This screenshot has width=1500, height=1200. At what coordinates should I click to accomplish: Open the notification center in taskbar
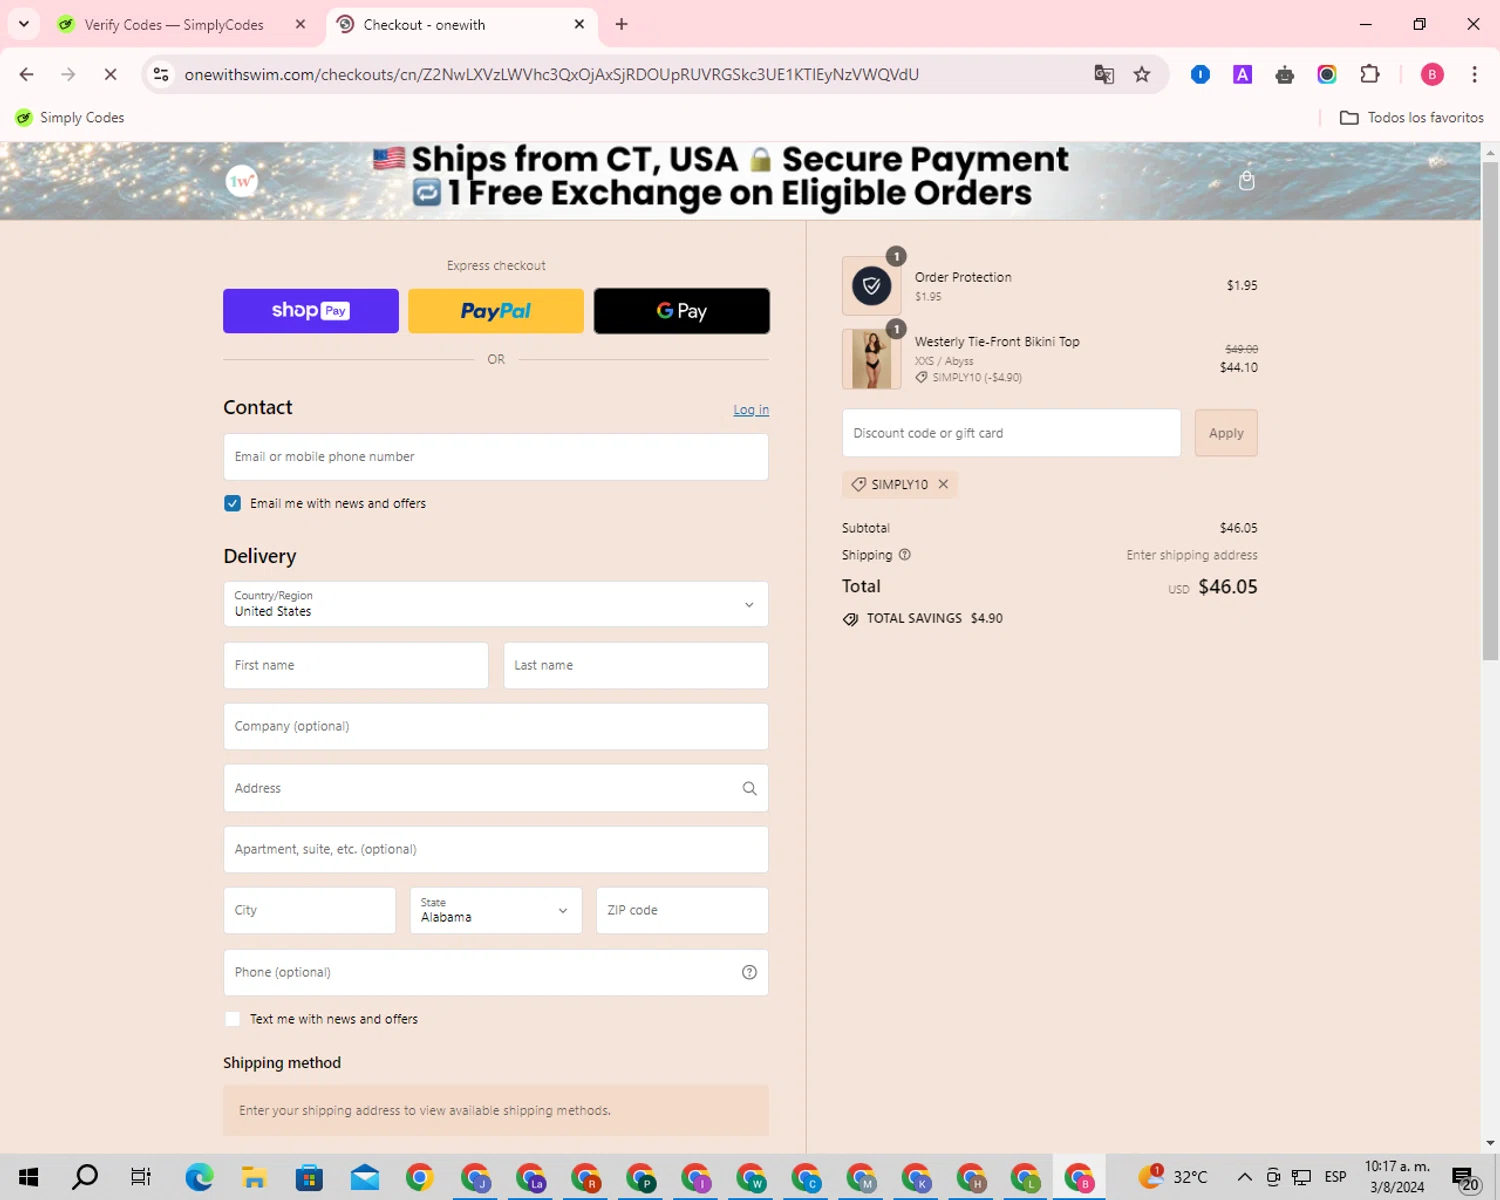click(1465, 1177)
